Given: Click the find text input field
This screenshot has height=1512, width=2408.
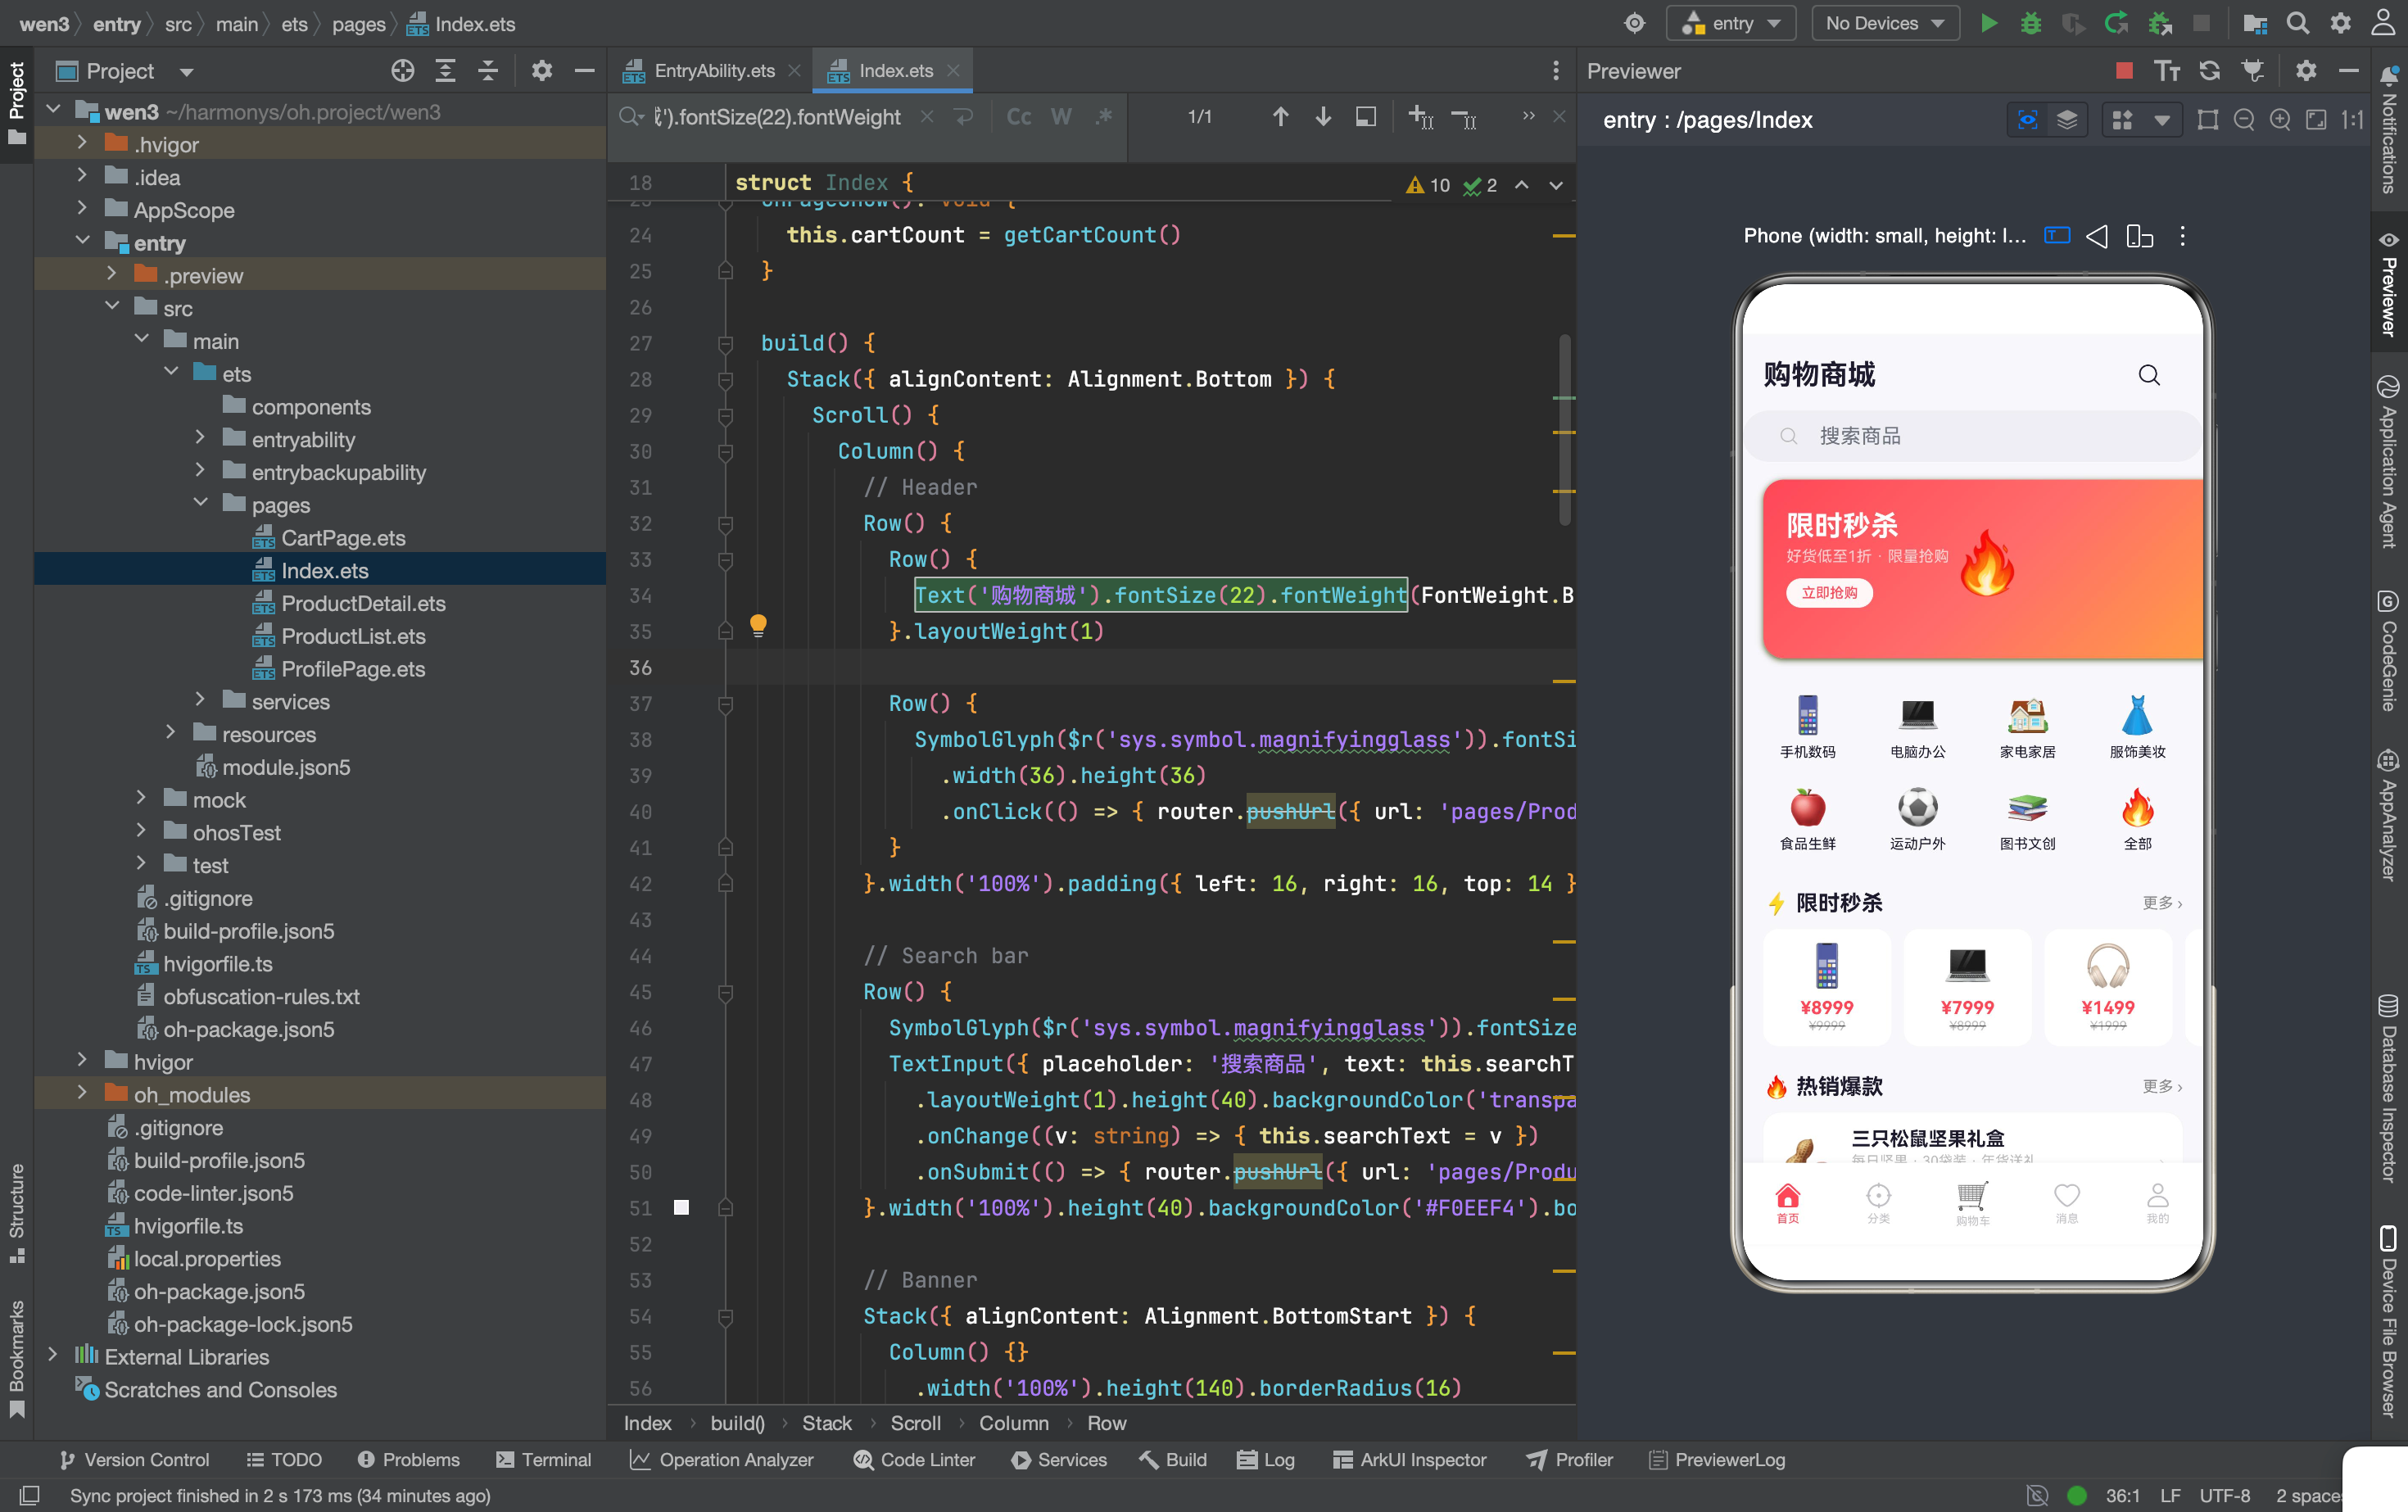Looking at the screenshot, I should coord(777,117).
